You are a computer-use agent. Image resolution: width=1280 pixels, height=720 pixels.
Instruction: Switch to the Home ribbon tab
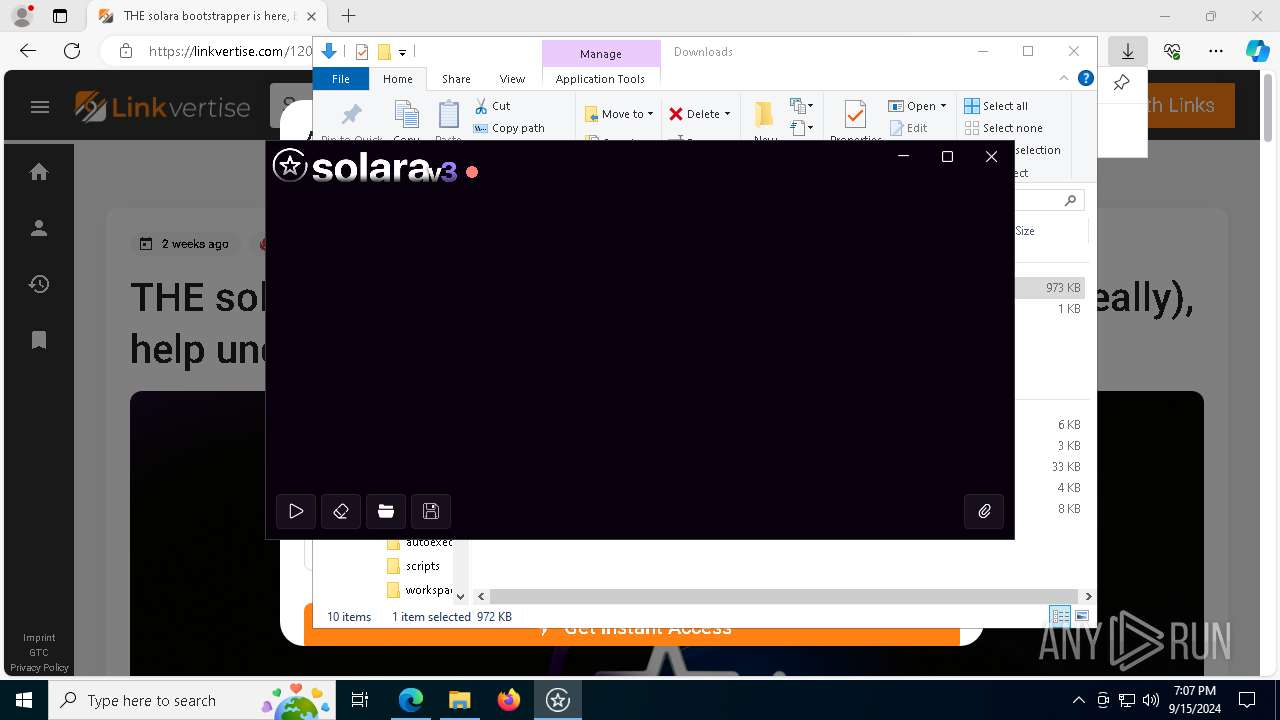coord(397,78)
